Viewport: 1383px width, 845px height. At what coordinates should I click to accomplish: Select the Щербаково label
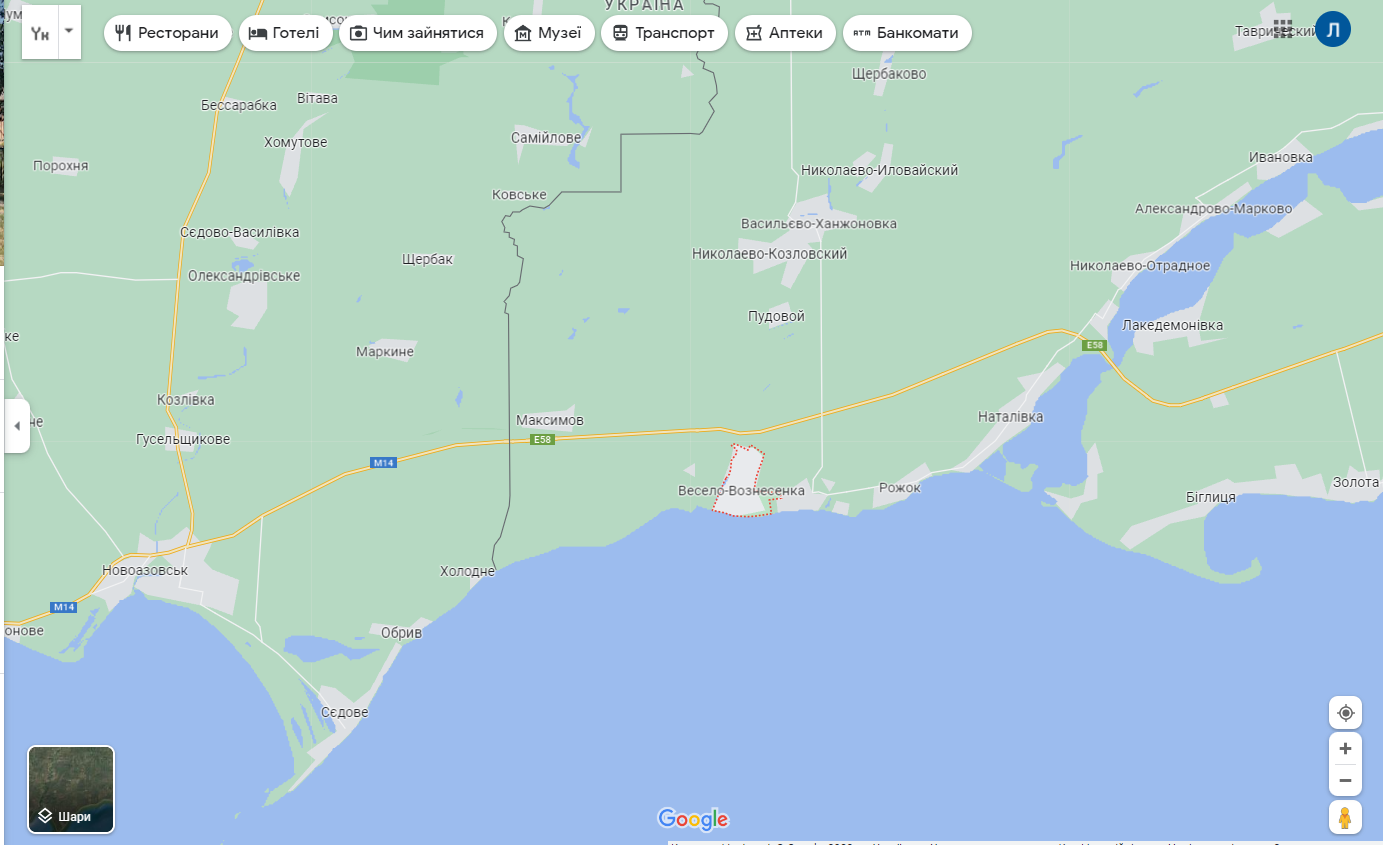point(889,74)
